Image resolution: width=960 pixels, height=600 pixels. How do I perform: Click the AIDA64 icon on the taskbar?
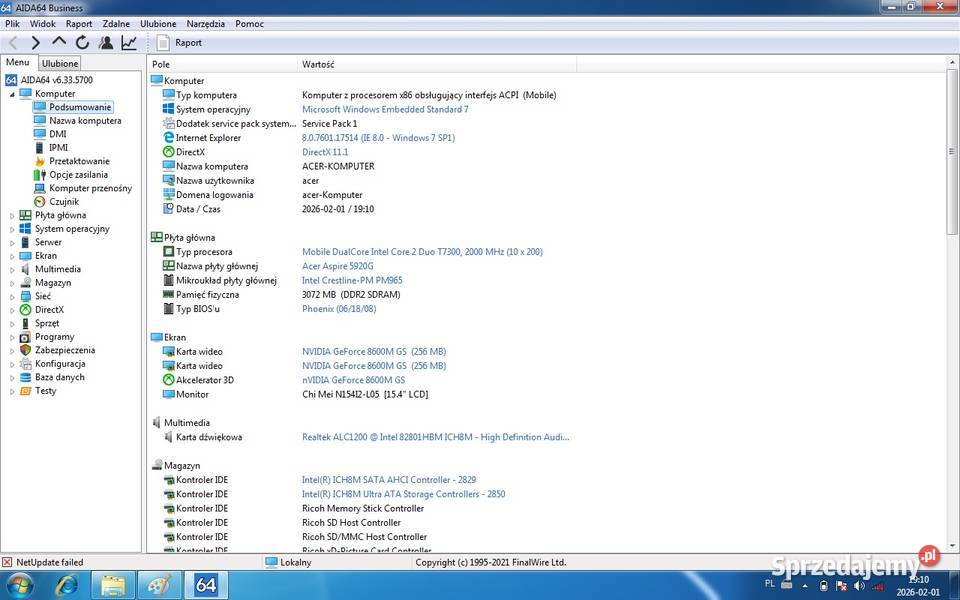tap(205, 585)
